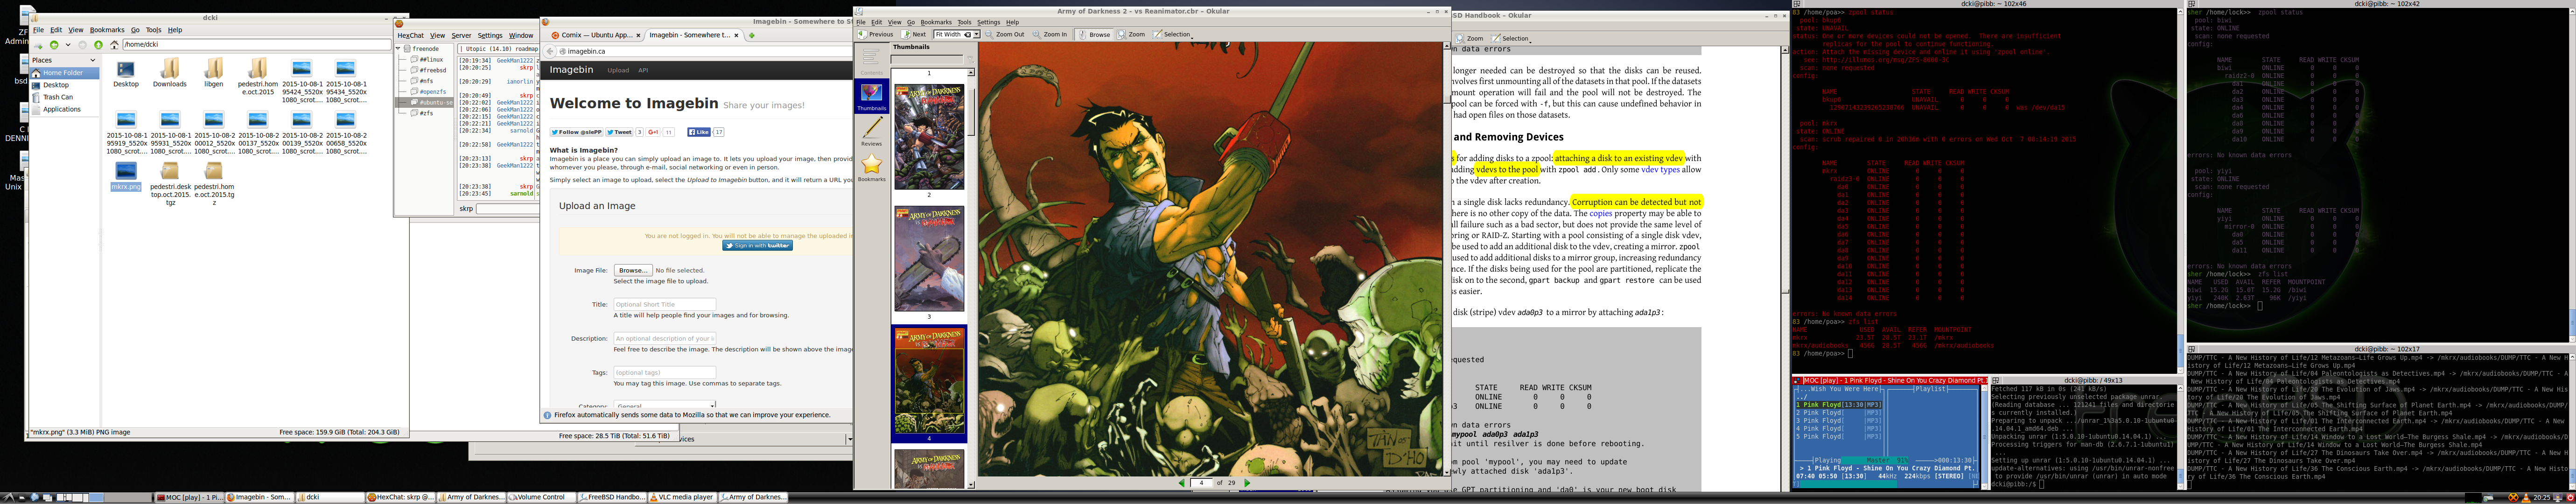Click the FreeBSD Handbook taskbar entry
This screenshot has height=504, width=2576.
(x=612, y=497)
